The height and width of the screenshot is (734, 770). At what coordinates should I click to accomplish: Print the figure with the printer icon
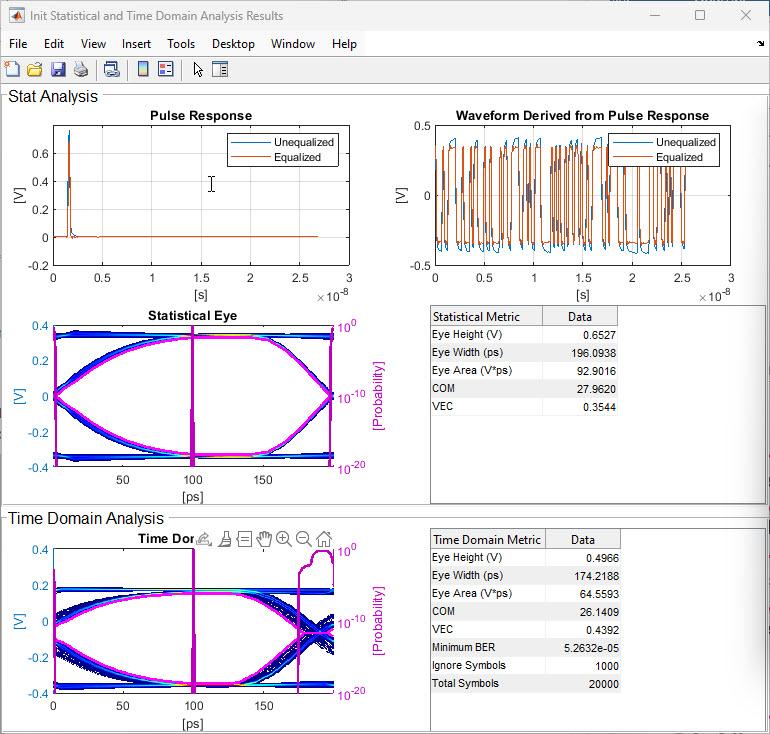pyautogui.click(x=81, y=69)
